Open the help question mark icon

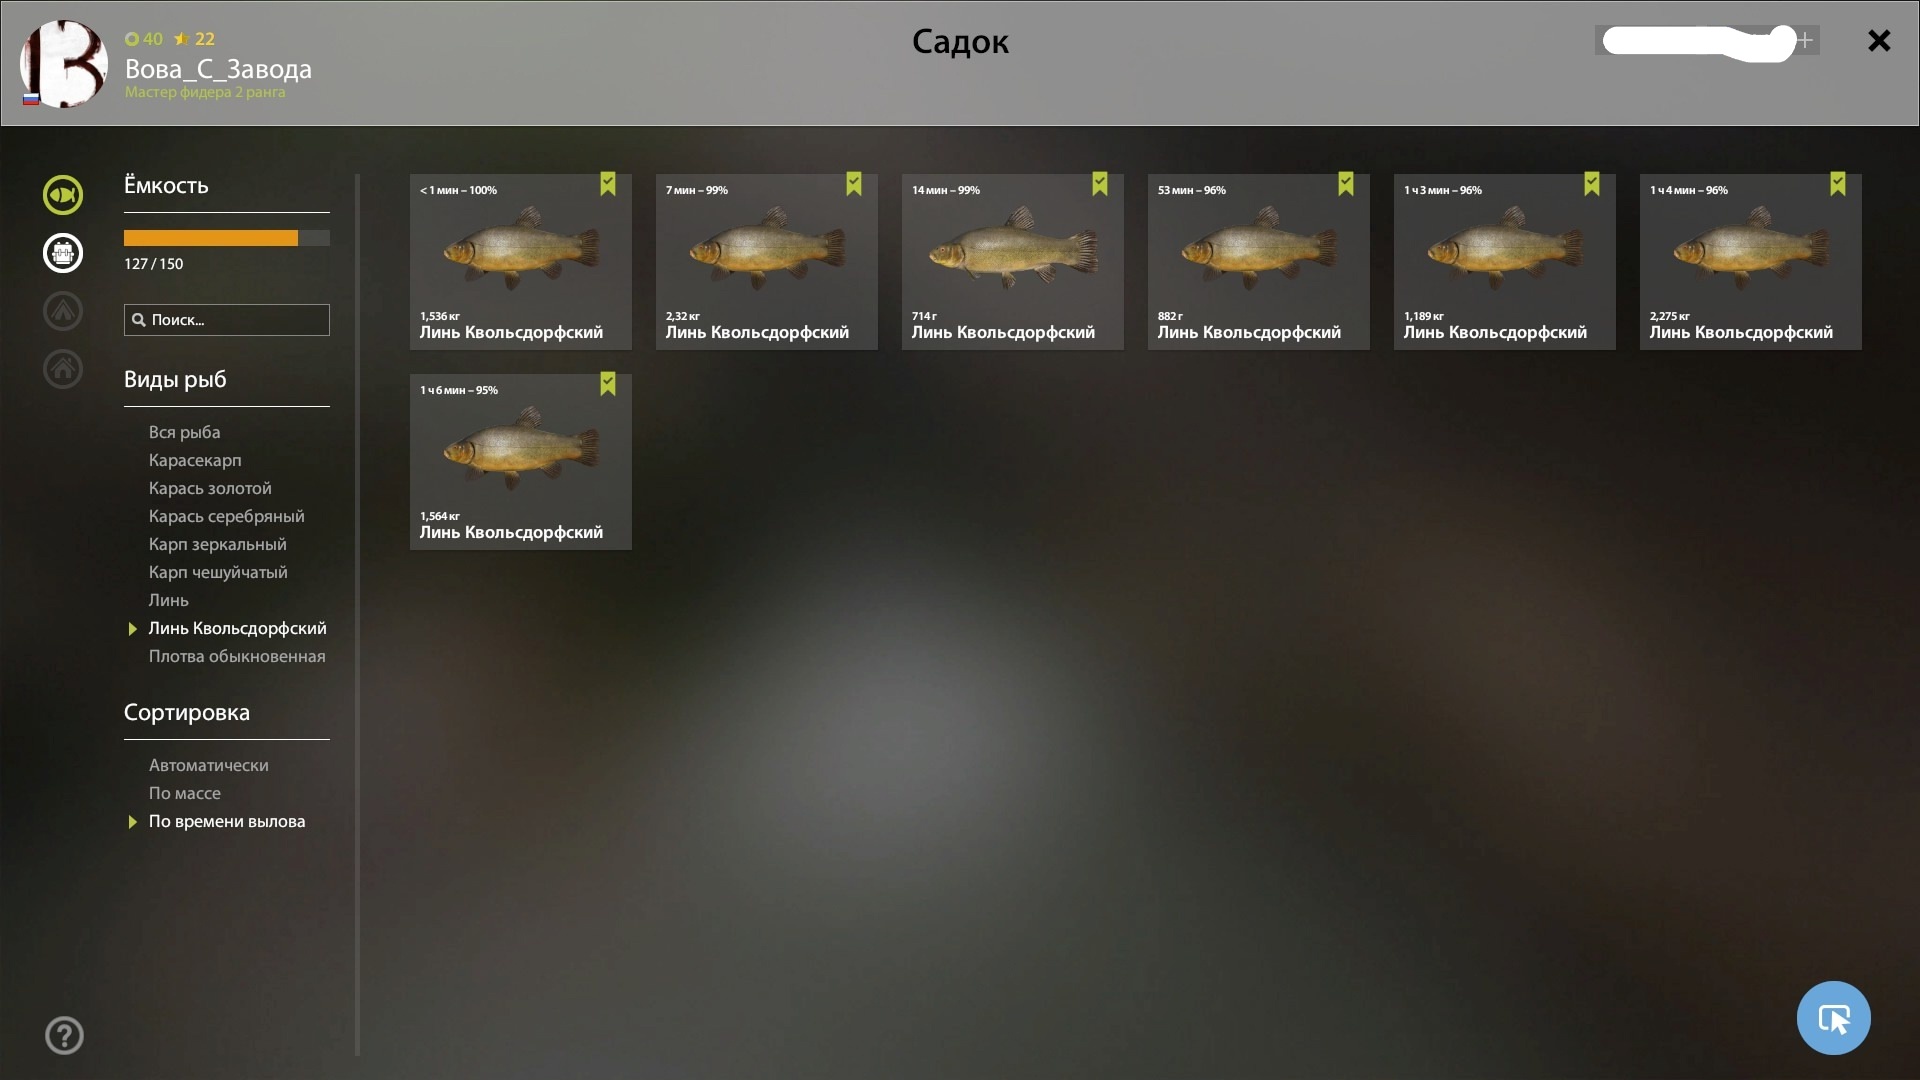click(x=64, y=1035)
